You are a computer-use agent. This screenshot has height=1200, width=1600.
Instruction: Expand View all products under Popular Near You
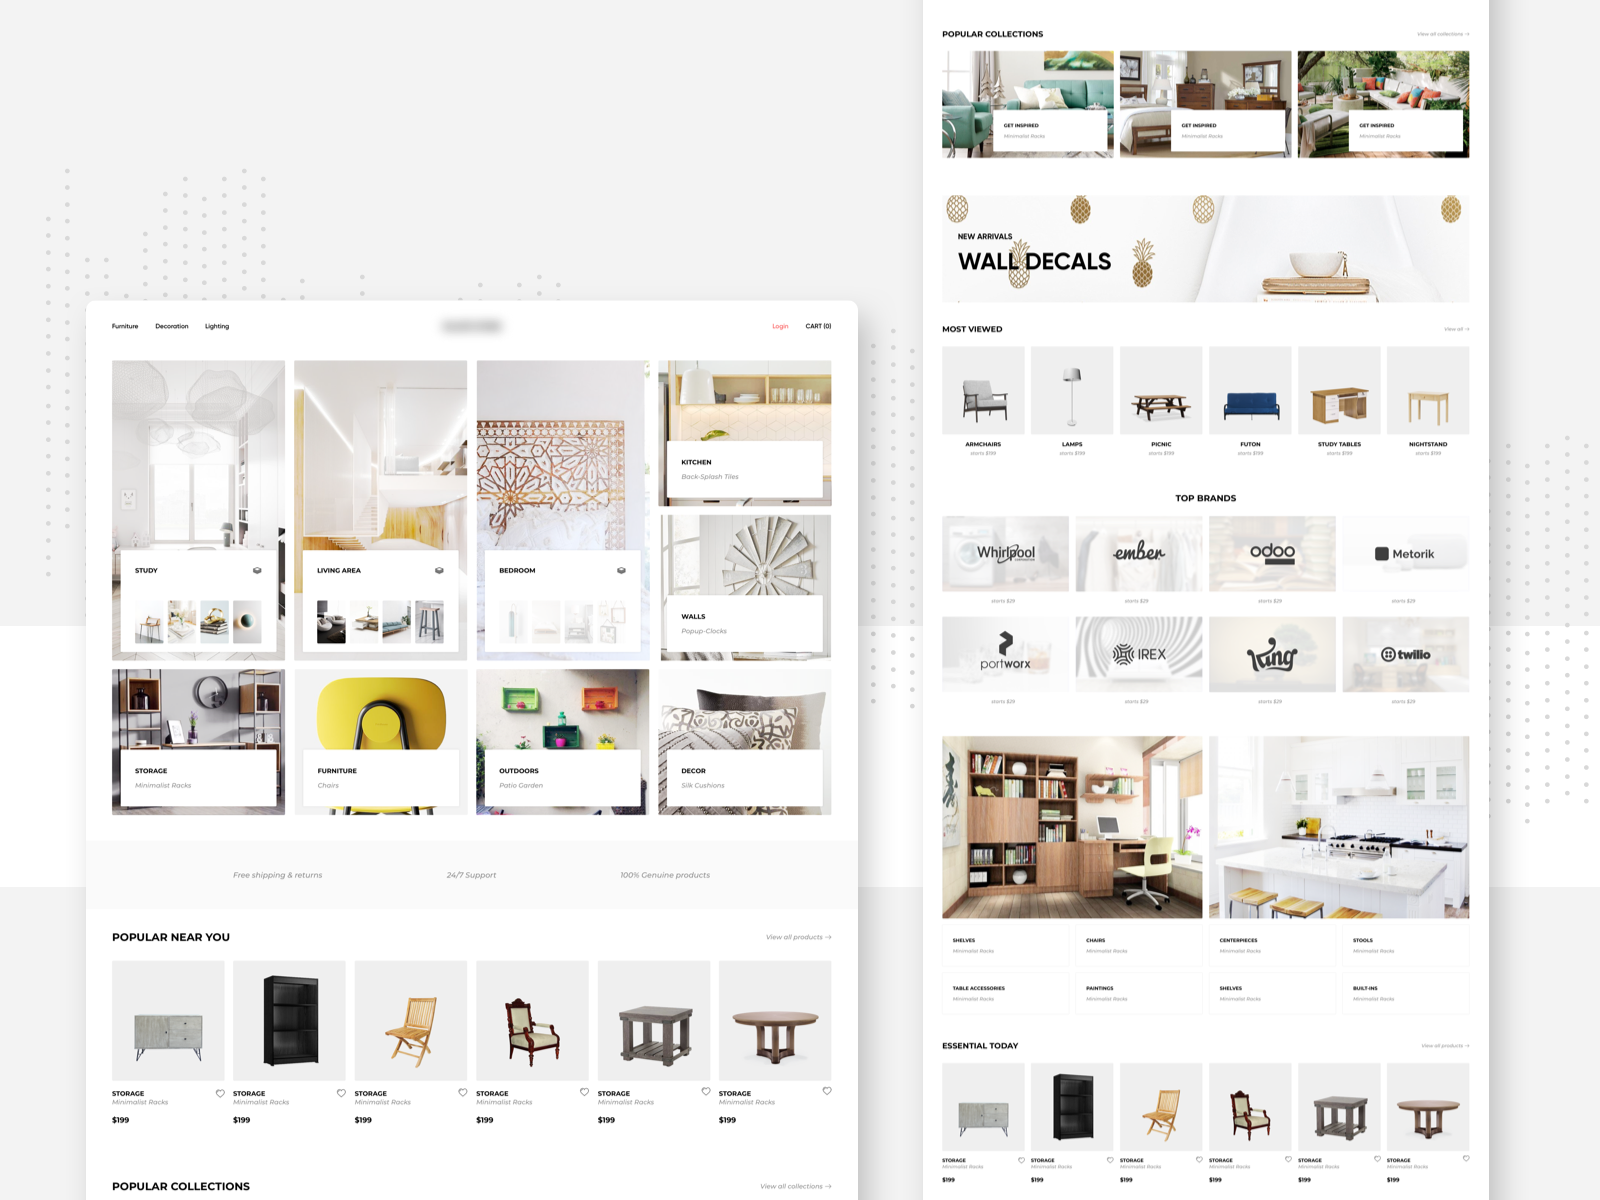[797, 937]
